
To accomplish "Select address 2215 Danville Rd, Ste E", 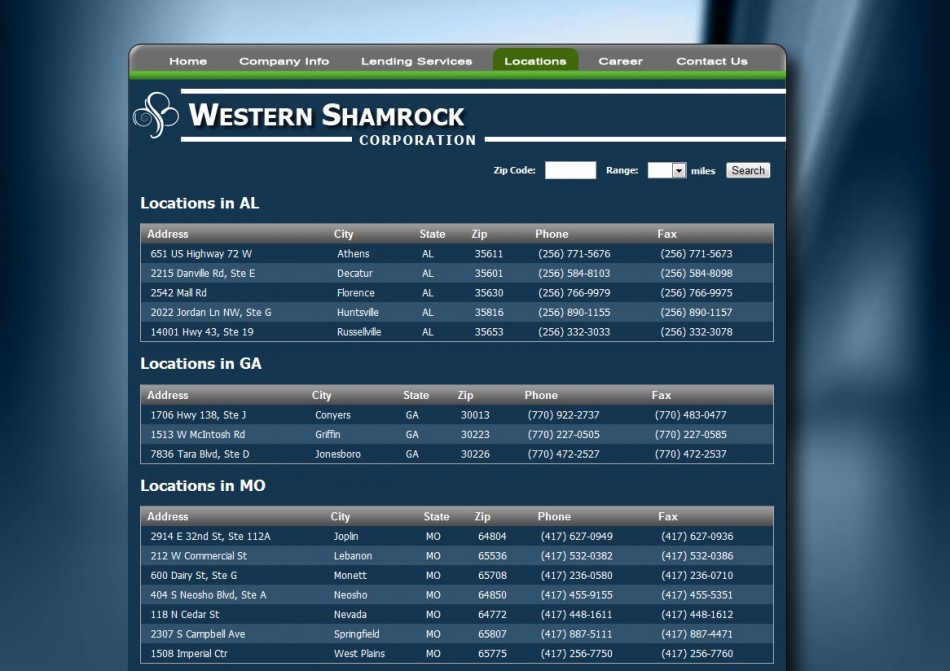I will click(203, 273).
